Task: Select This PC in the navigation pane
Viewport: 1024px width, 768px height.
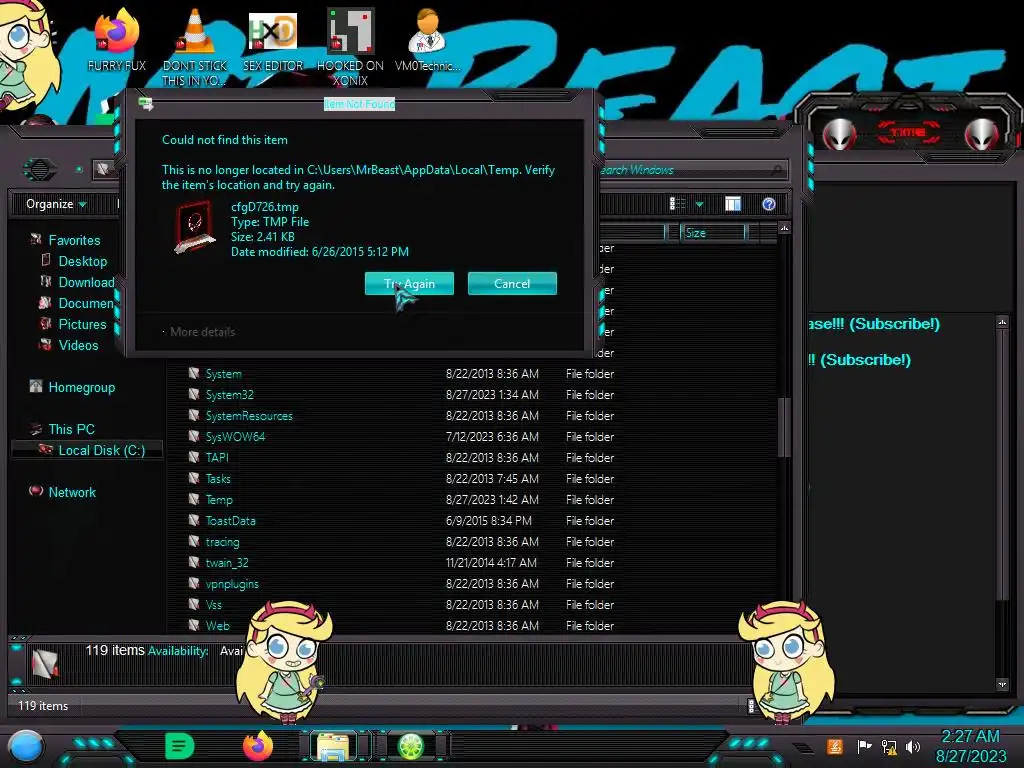Action: click(71, 429)
